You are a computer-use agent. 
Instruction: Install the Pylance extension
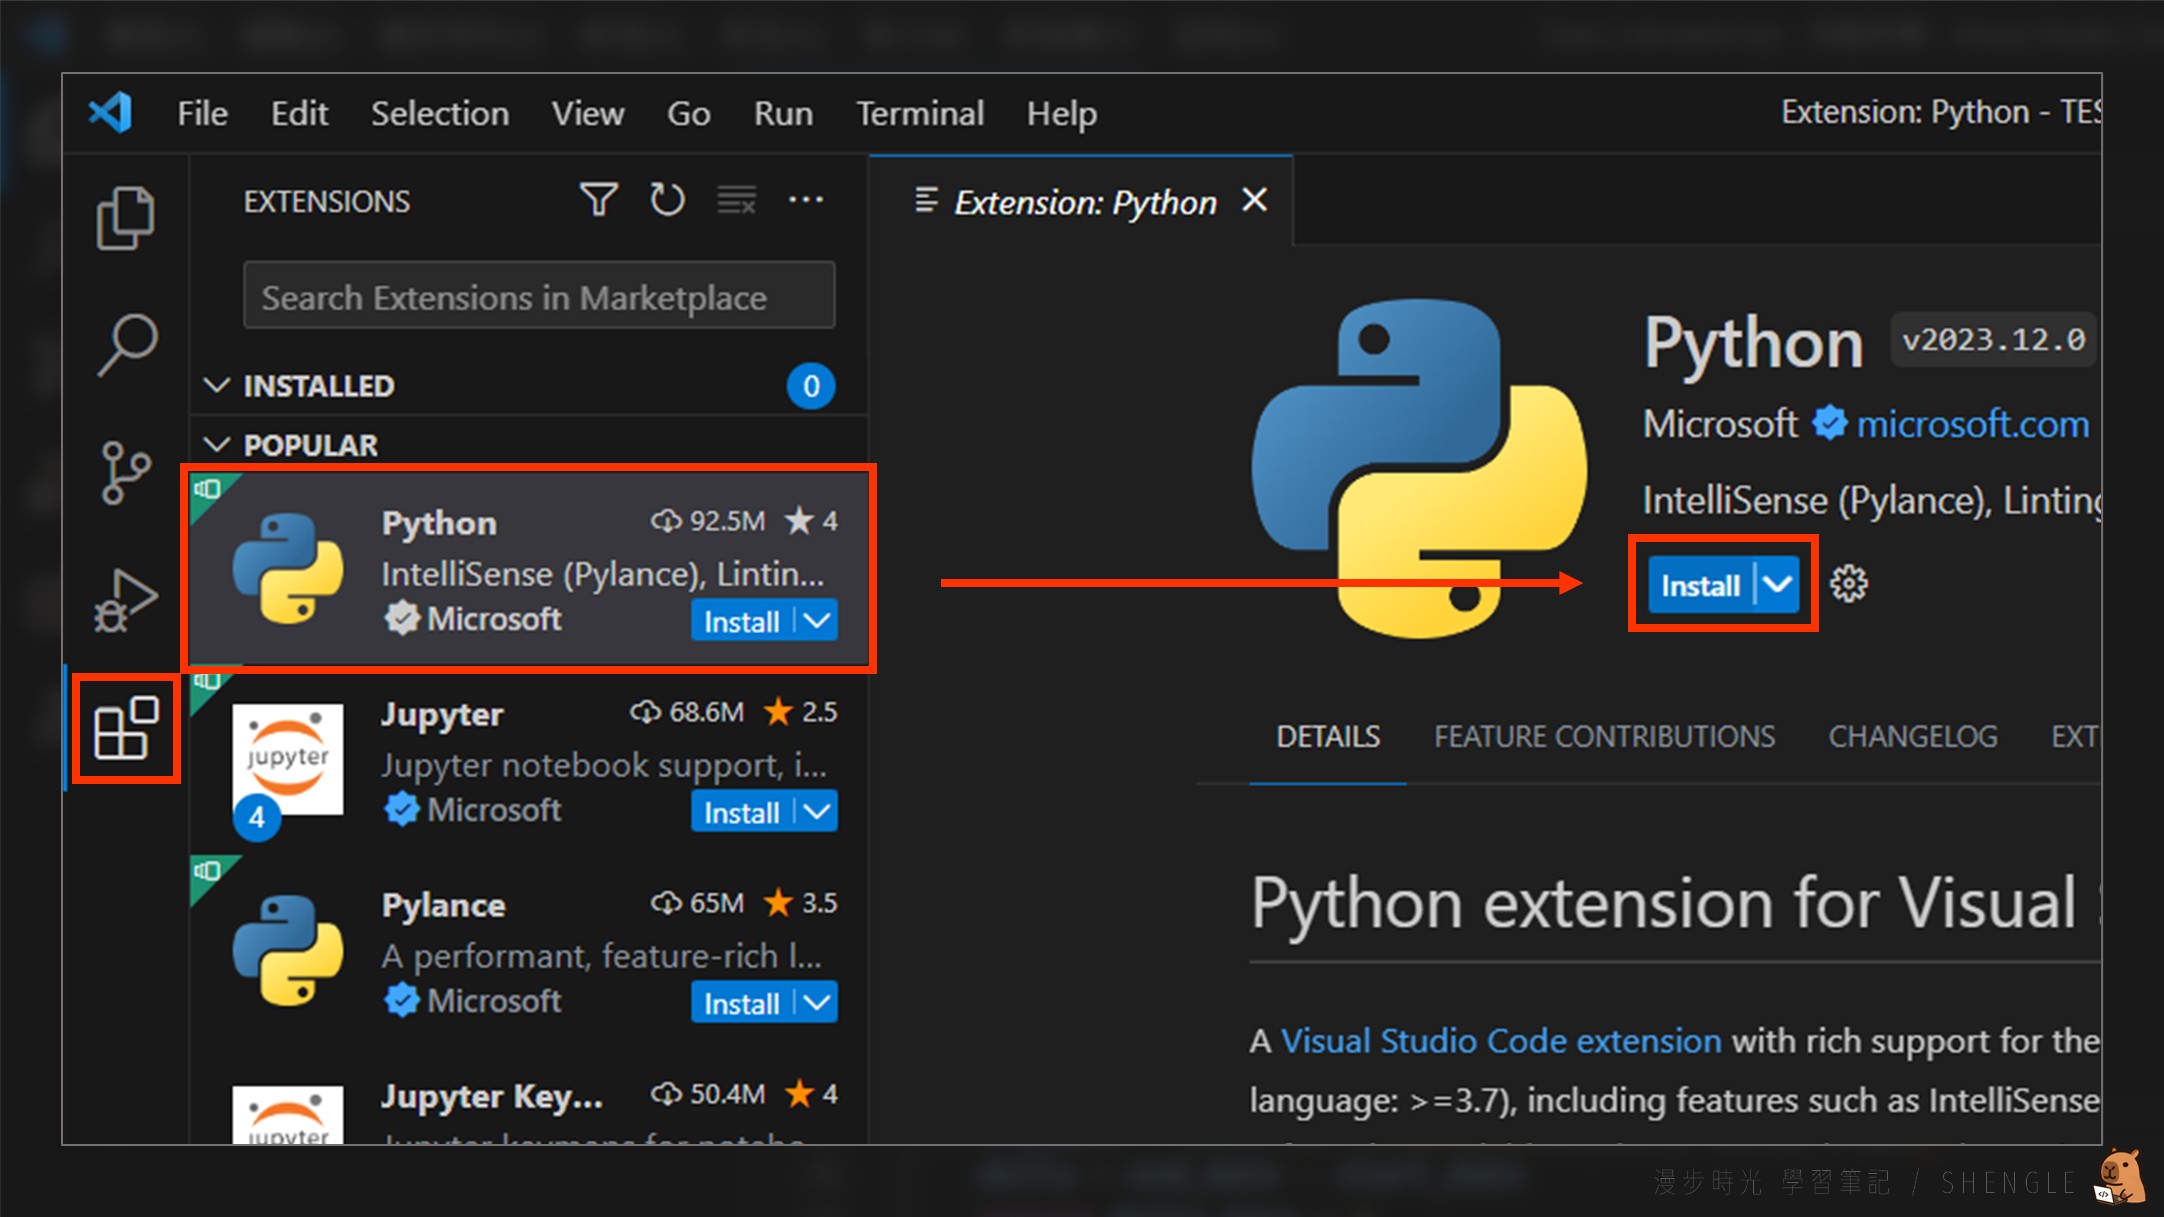742,1003
